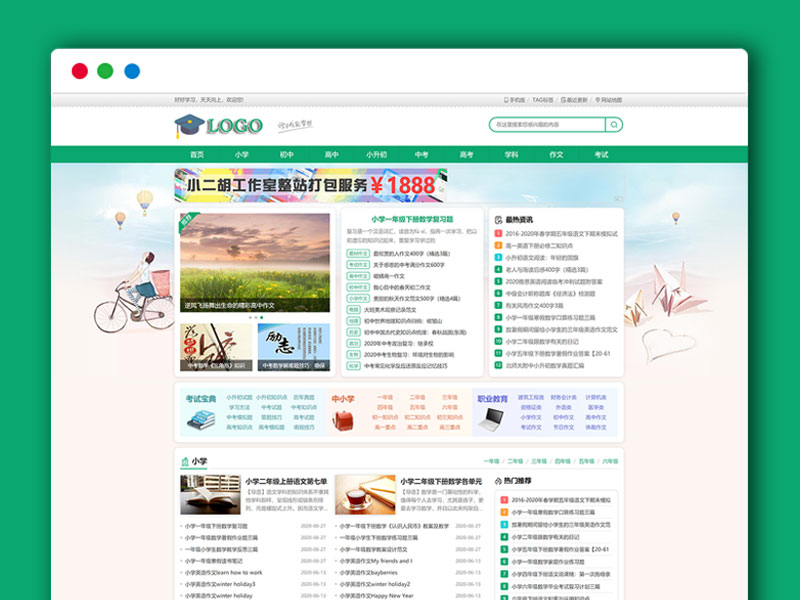The image size is (800, 600).
Task: Click 小升初试题 in the 考试宝典 panel
Action: (240, 395)
